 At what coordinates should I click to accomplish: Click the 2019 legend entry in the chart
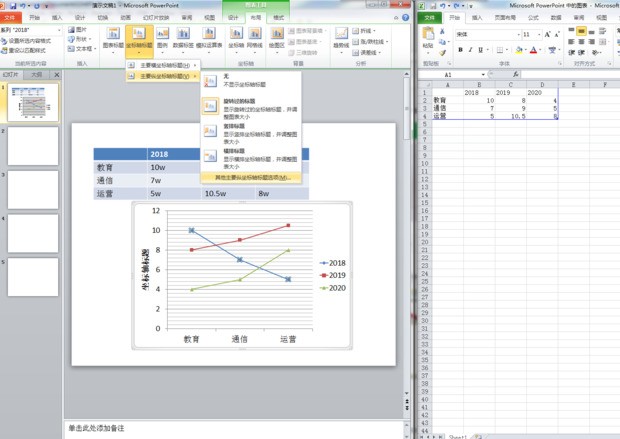click(333, 275)
